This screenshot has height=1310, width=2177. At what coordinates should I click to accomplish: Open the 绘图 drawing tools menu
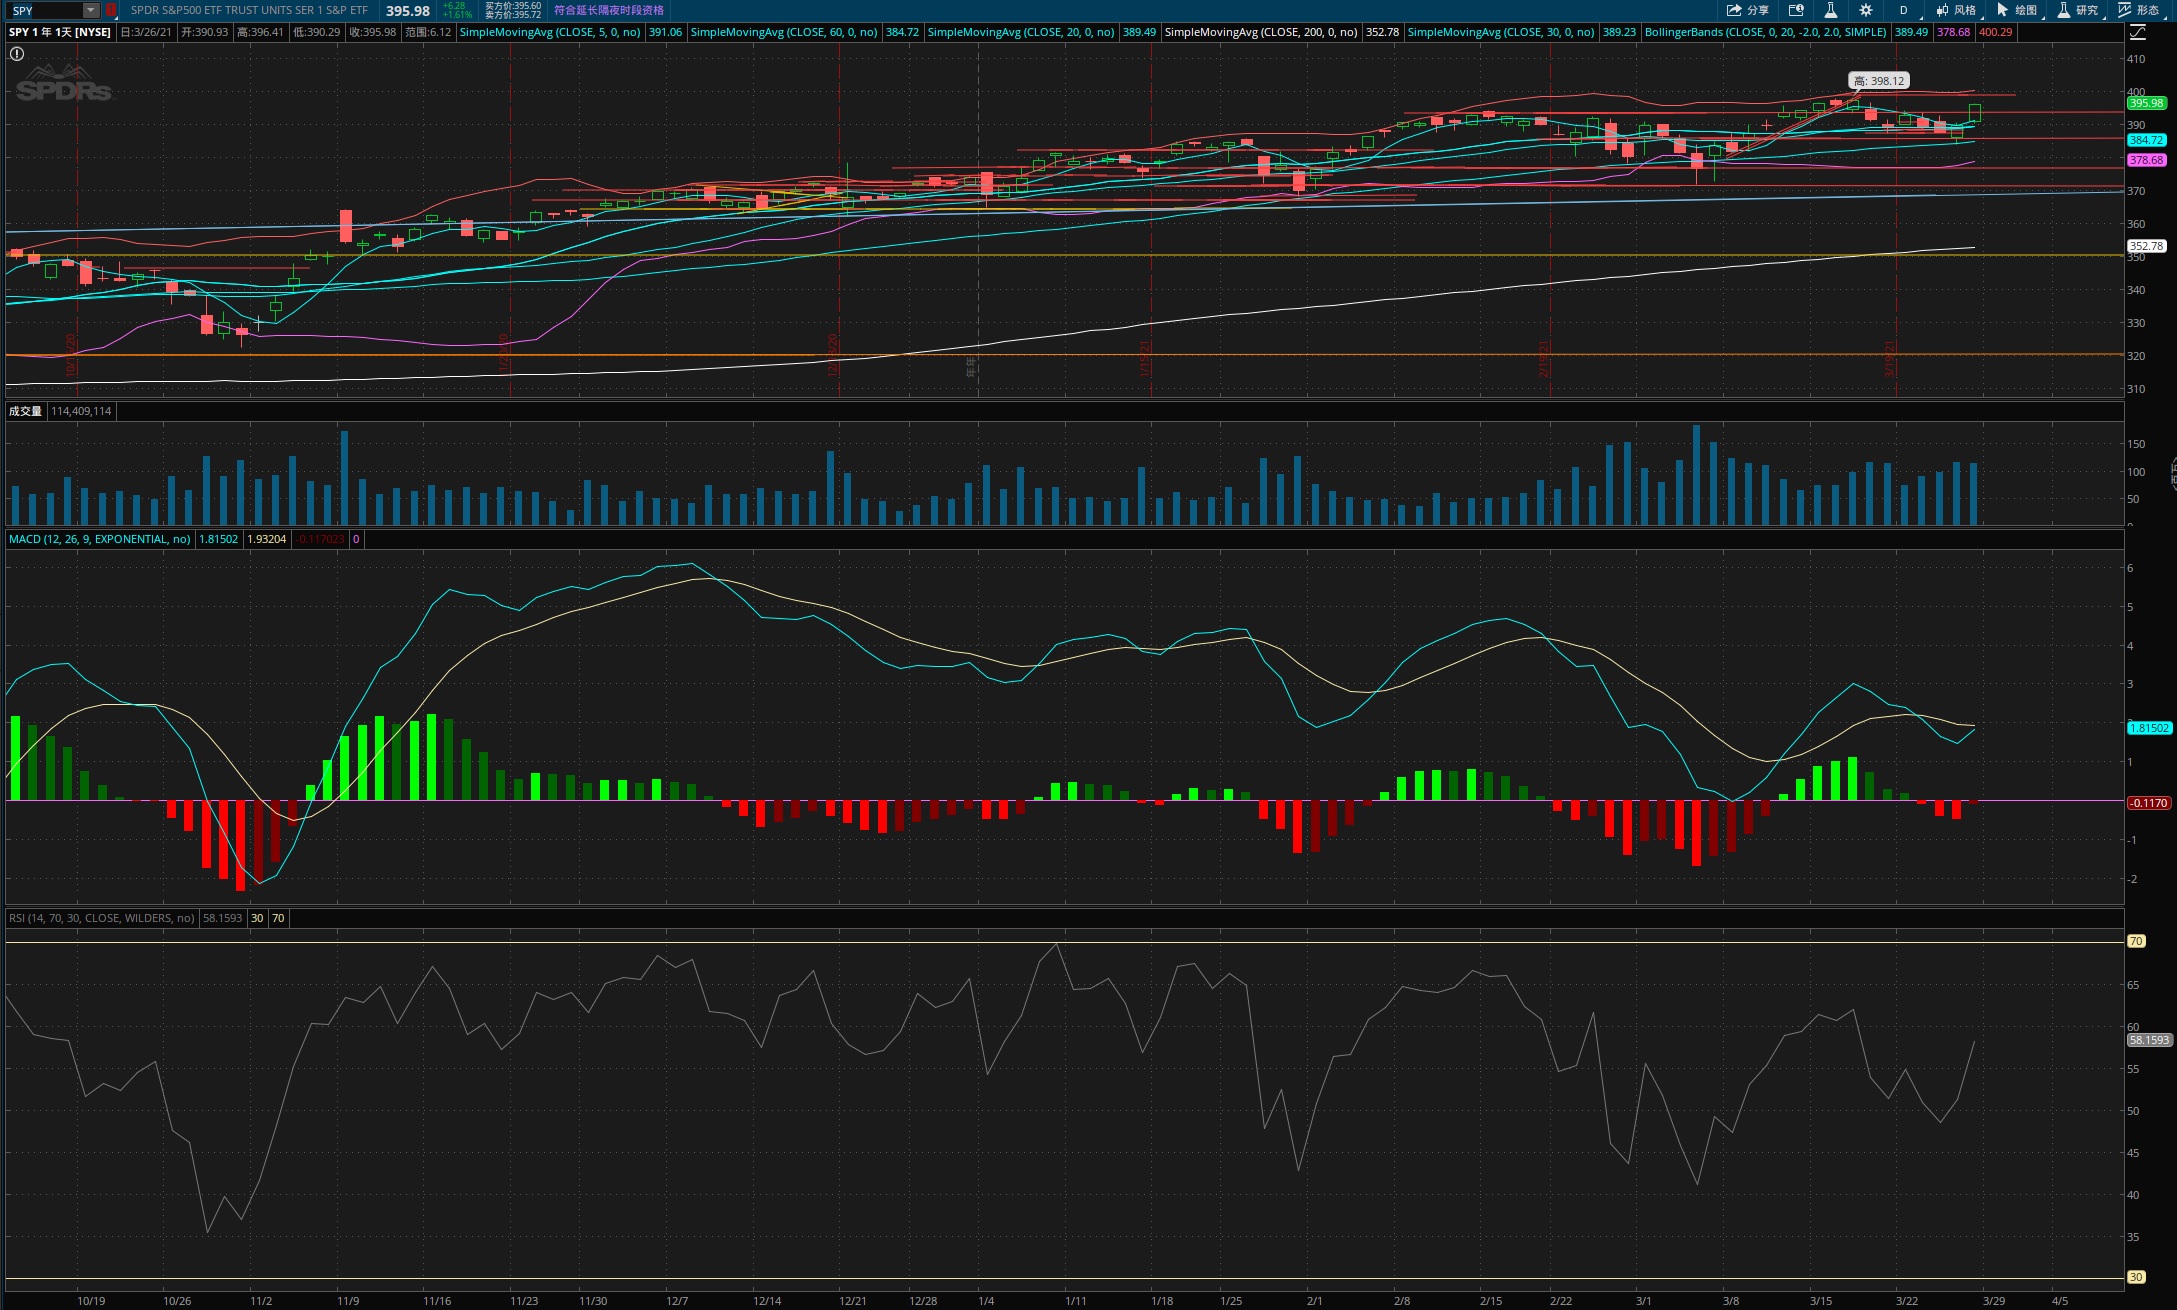tap(2017, 10)
